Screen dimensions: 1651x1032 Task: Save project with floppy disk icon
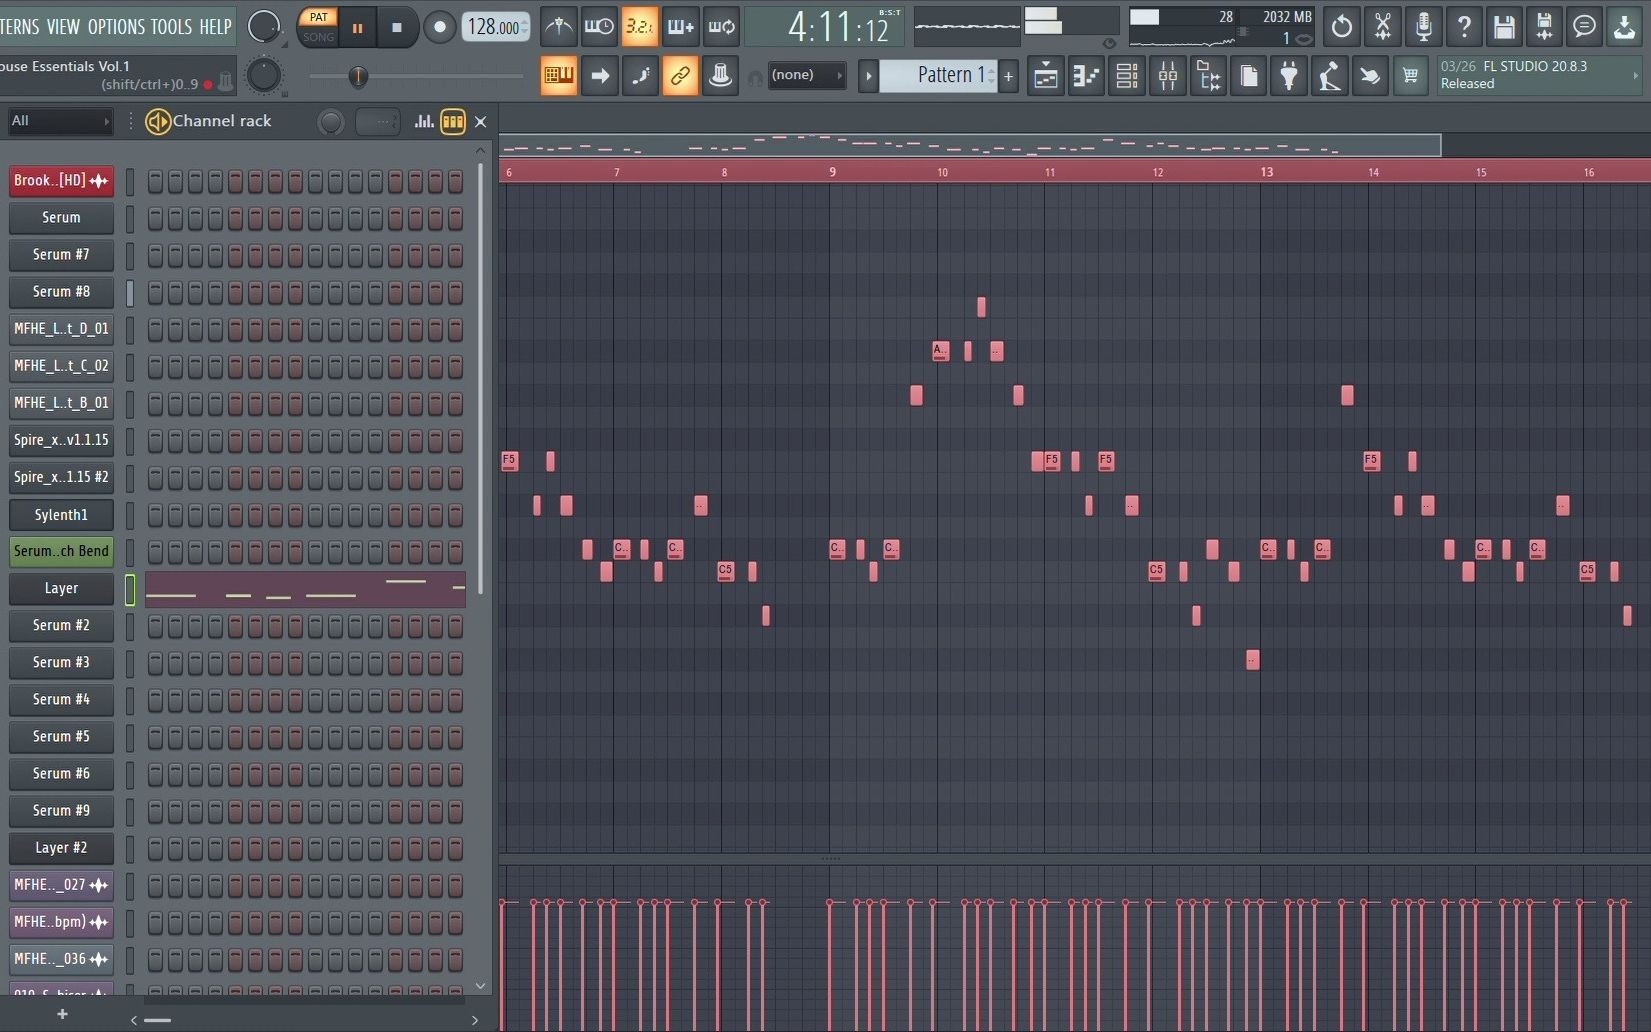pos(1504,27)
